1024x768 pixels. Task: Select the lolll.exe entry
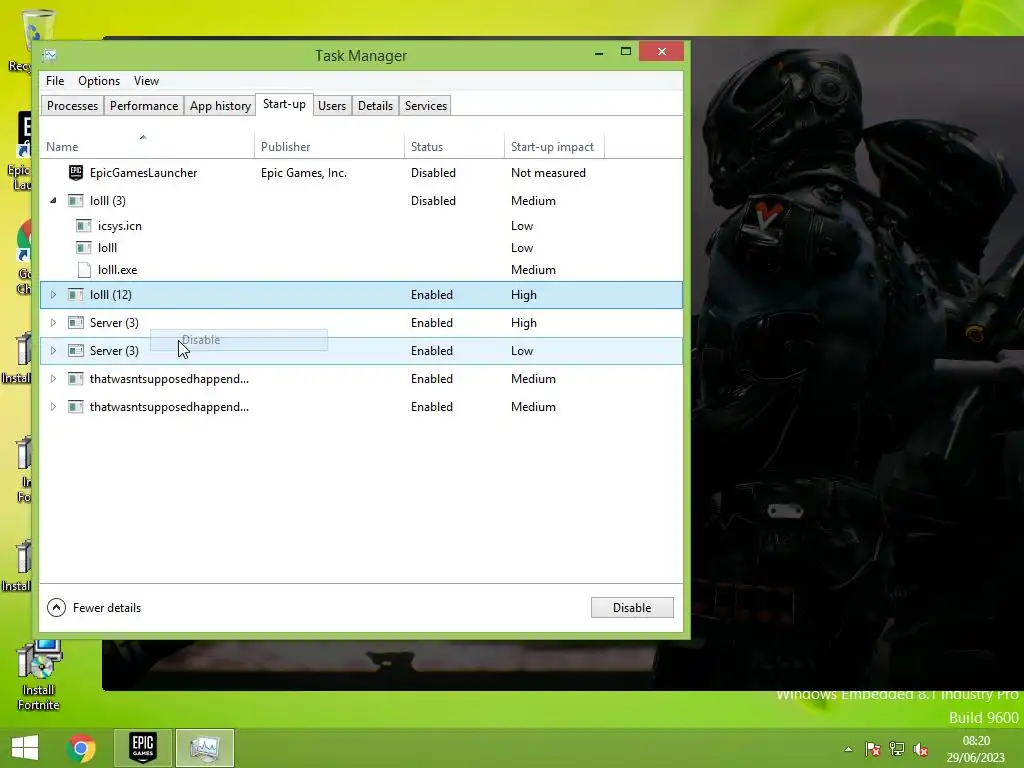pos(118,270)
